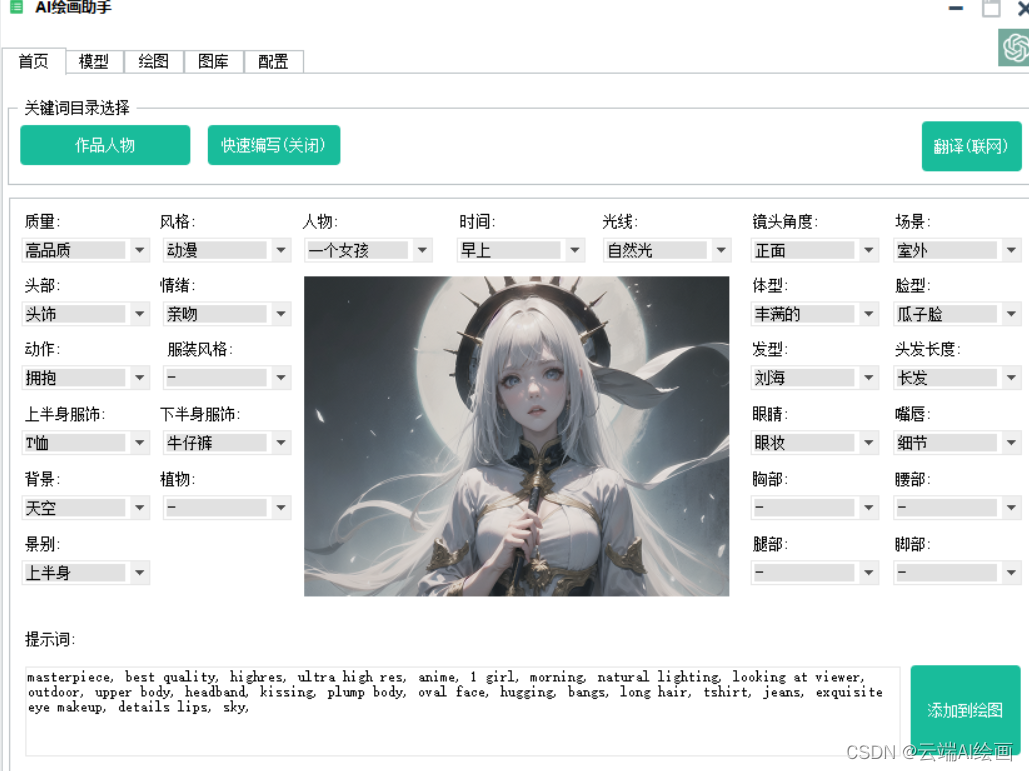1029x771 pixels.
Task: Expand the 下半身服饰 dropdown showing 牛仔裤
Action: click(x=226, y=443)
